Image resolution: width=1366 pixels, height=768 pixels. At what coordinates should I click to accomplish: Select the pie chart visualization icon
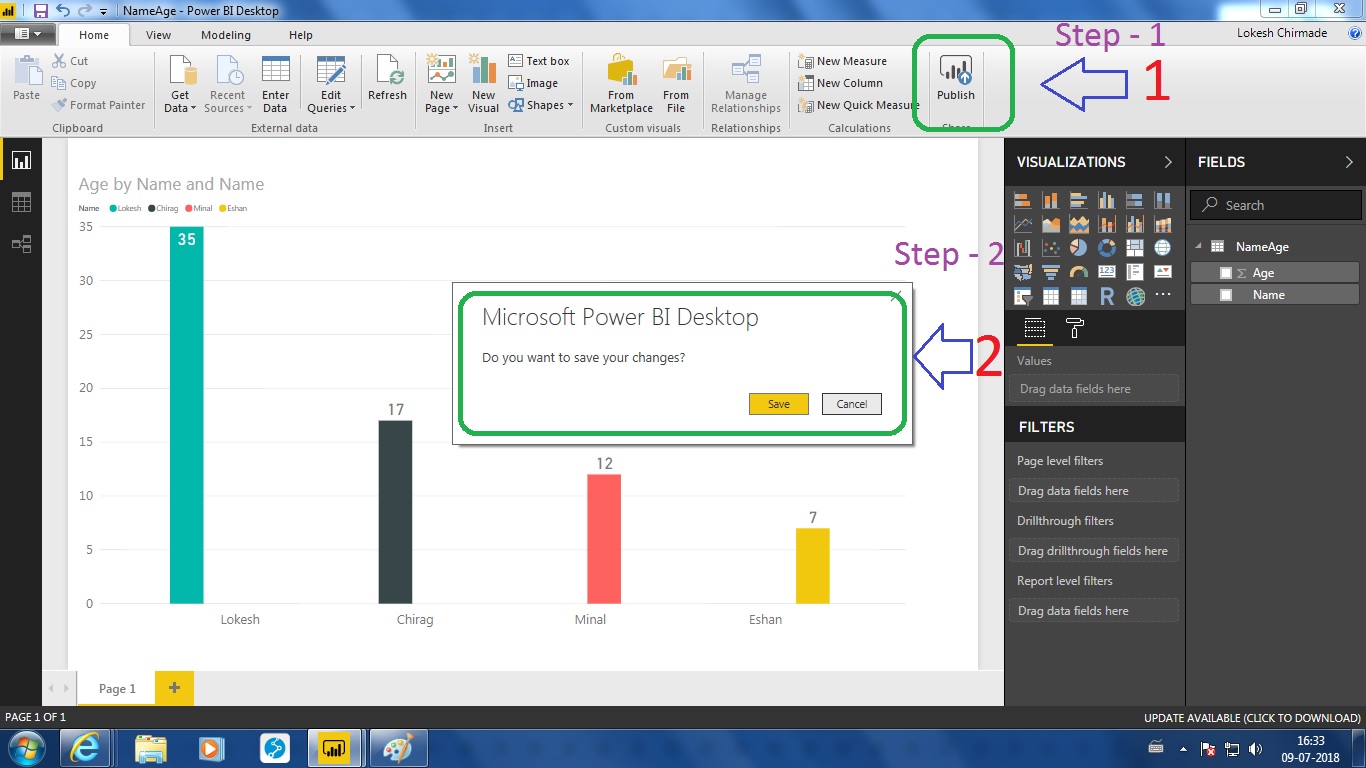(1079, 247)
